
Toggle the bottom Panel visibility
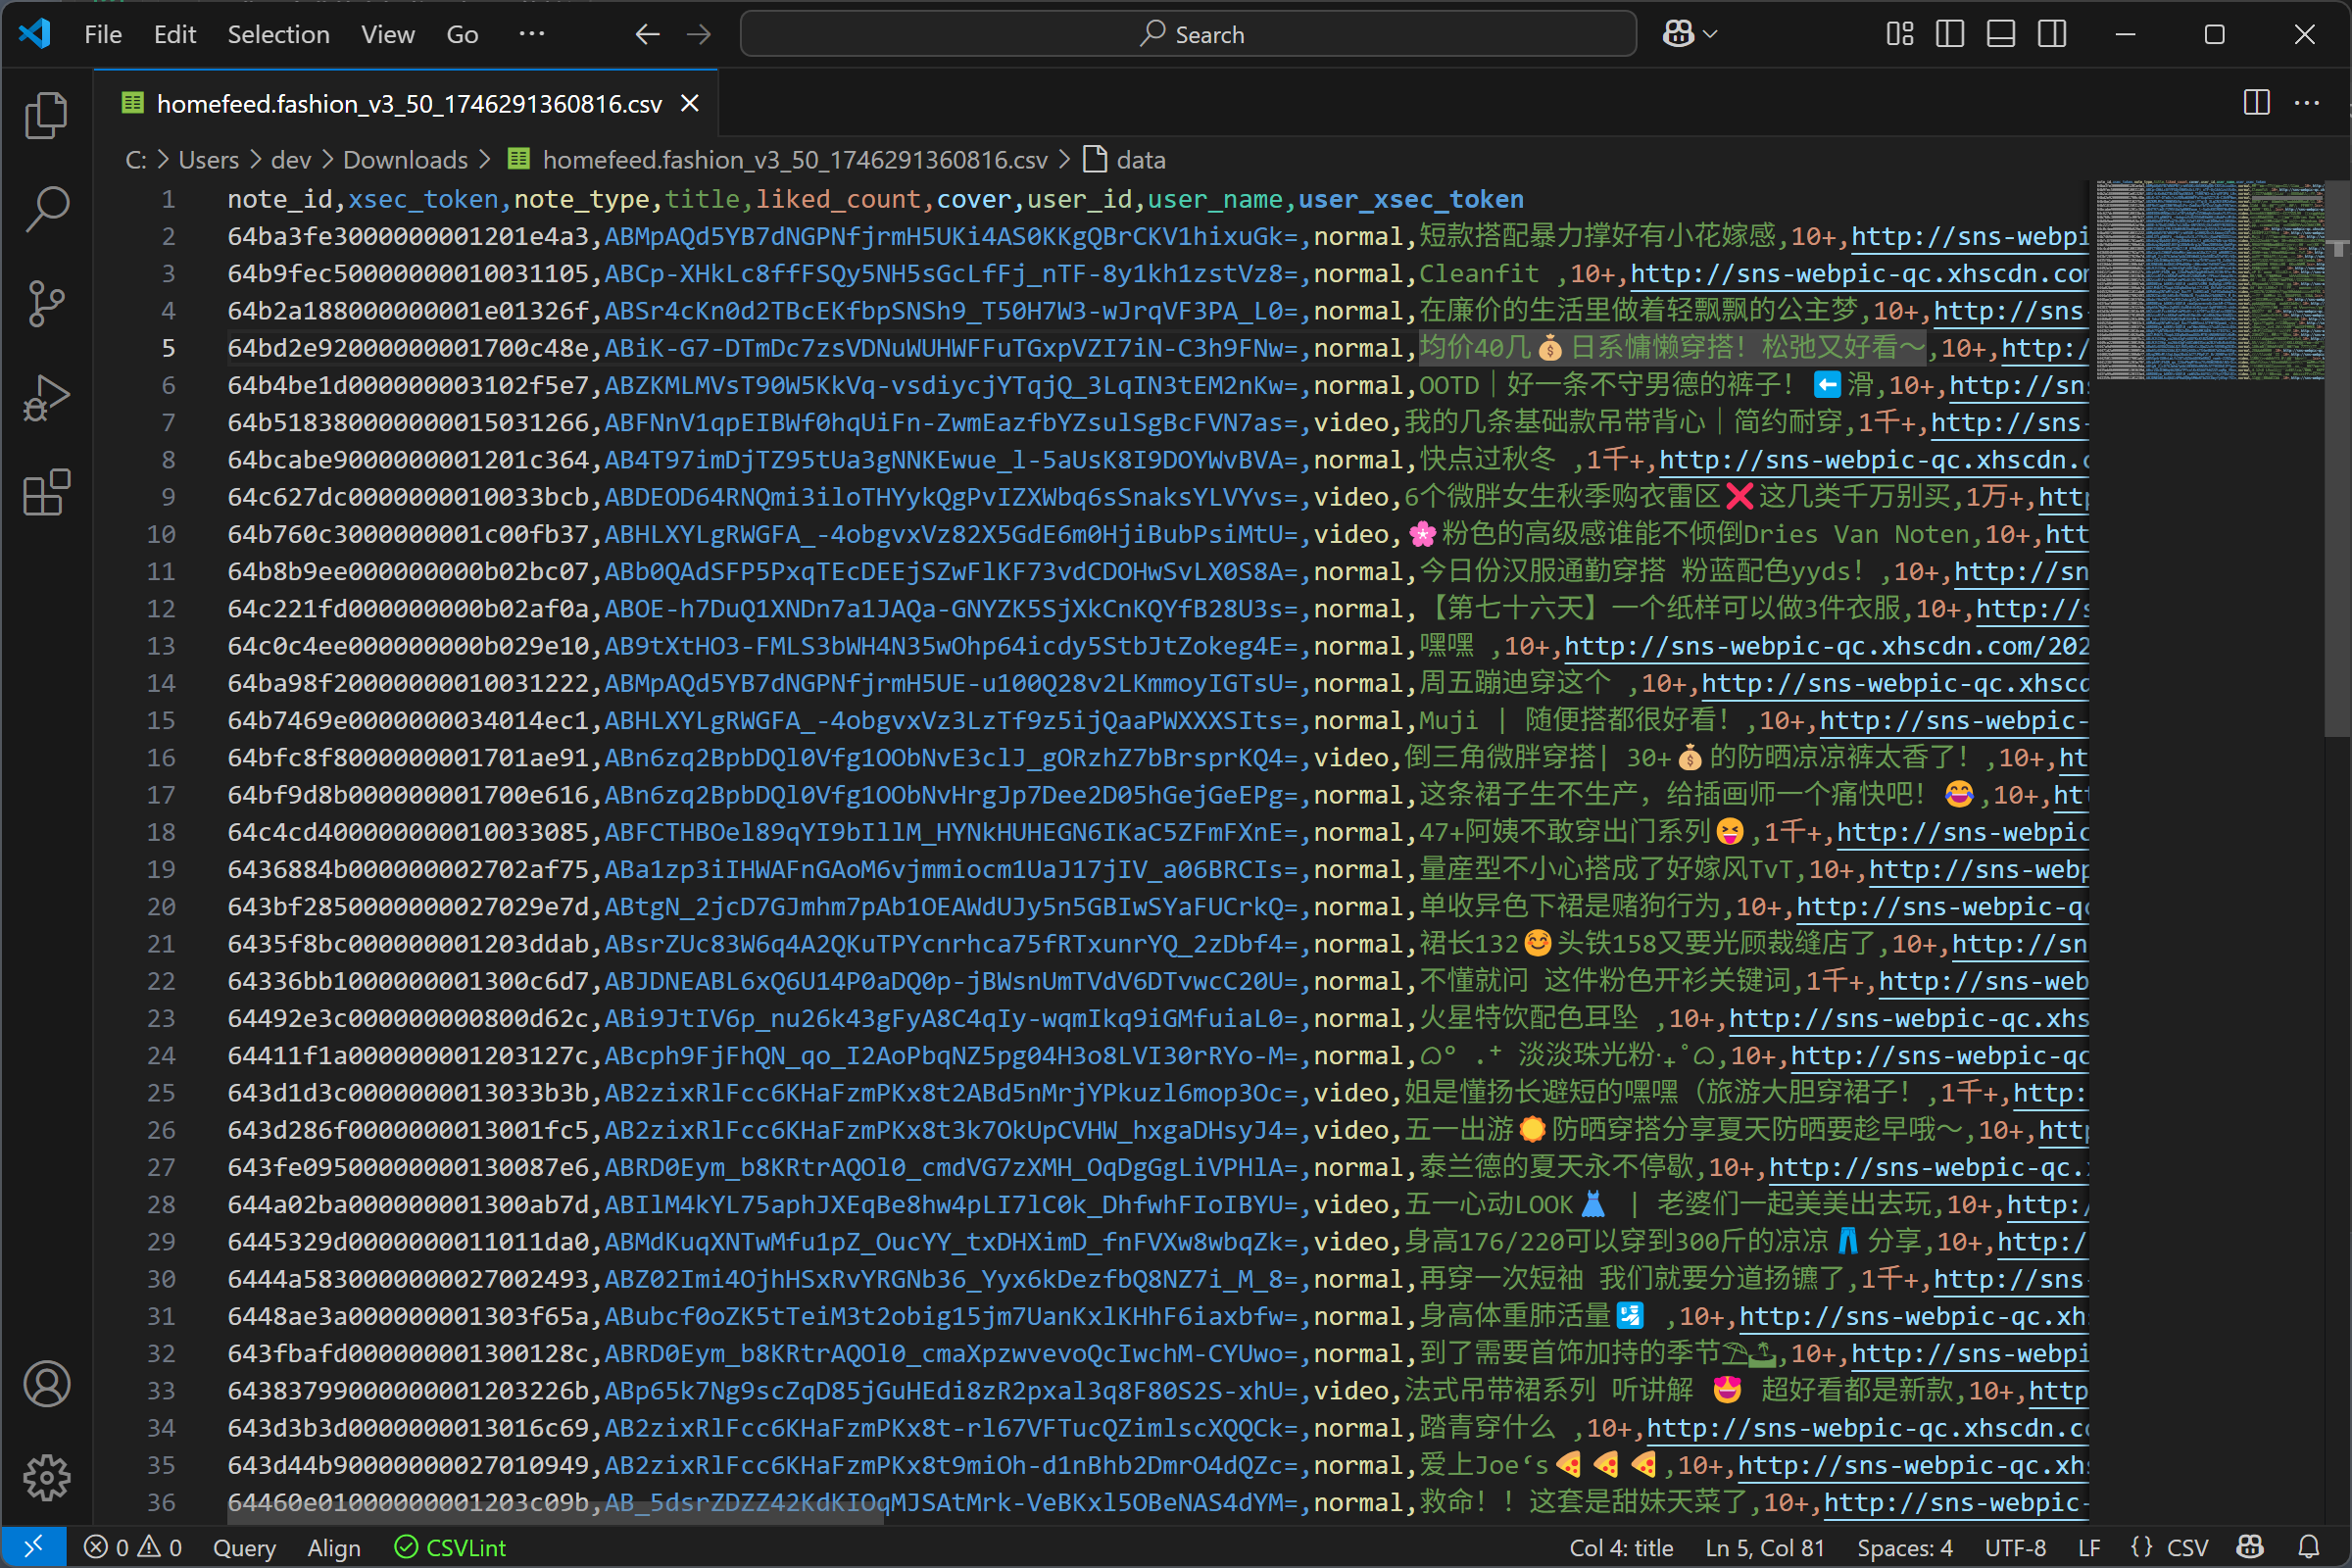point(2000,34)
